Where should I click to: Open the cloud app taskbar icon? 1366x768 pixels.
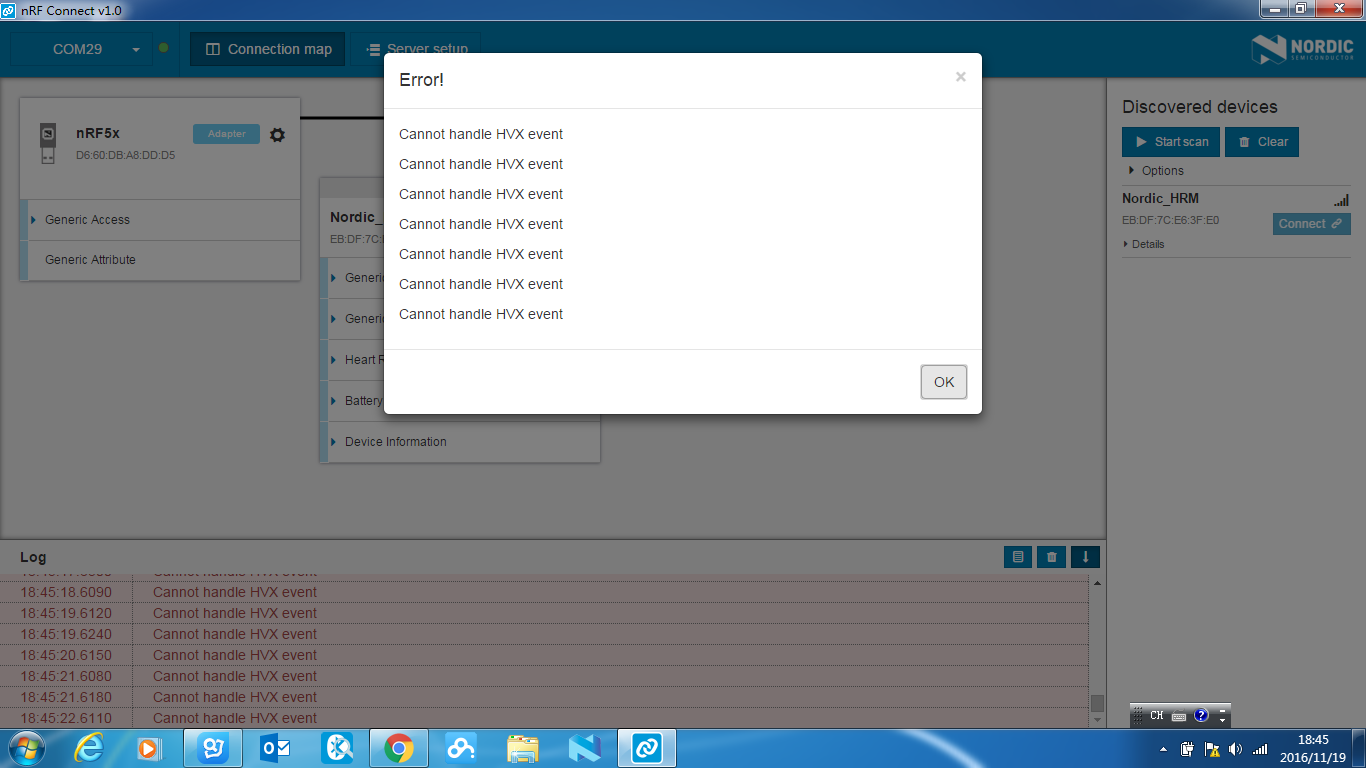pos(461,748)
